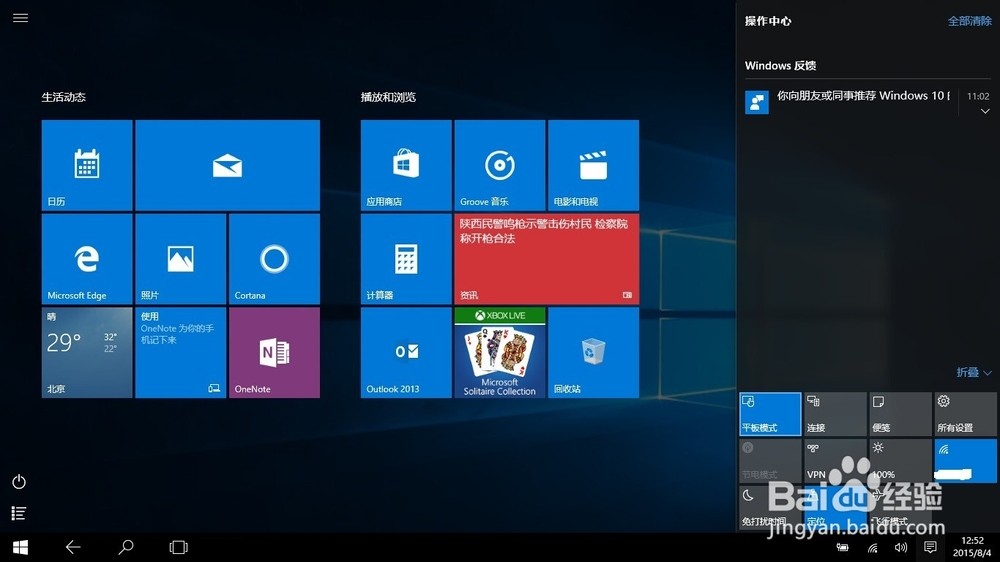
Task: Click the Windows Start button
Action: point(20,547)
